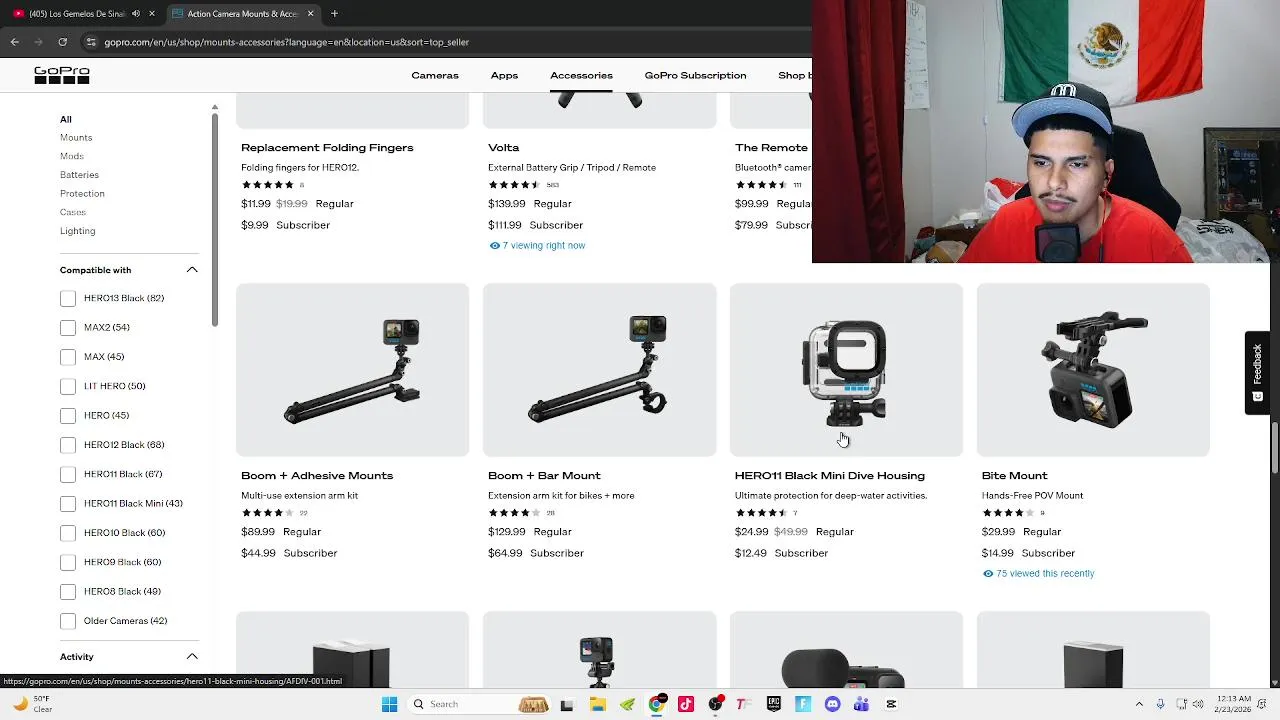Image resolution: width=1280 pixels, height=720 pixels.
Task: Open volume control in system tray
Action: 1198,704
